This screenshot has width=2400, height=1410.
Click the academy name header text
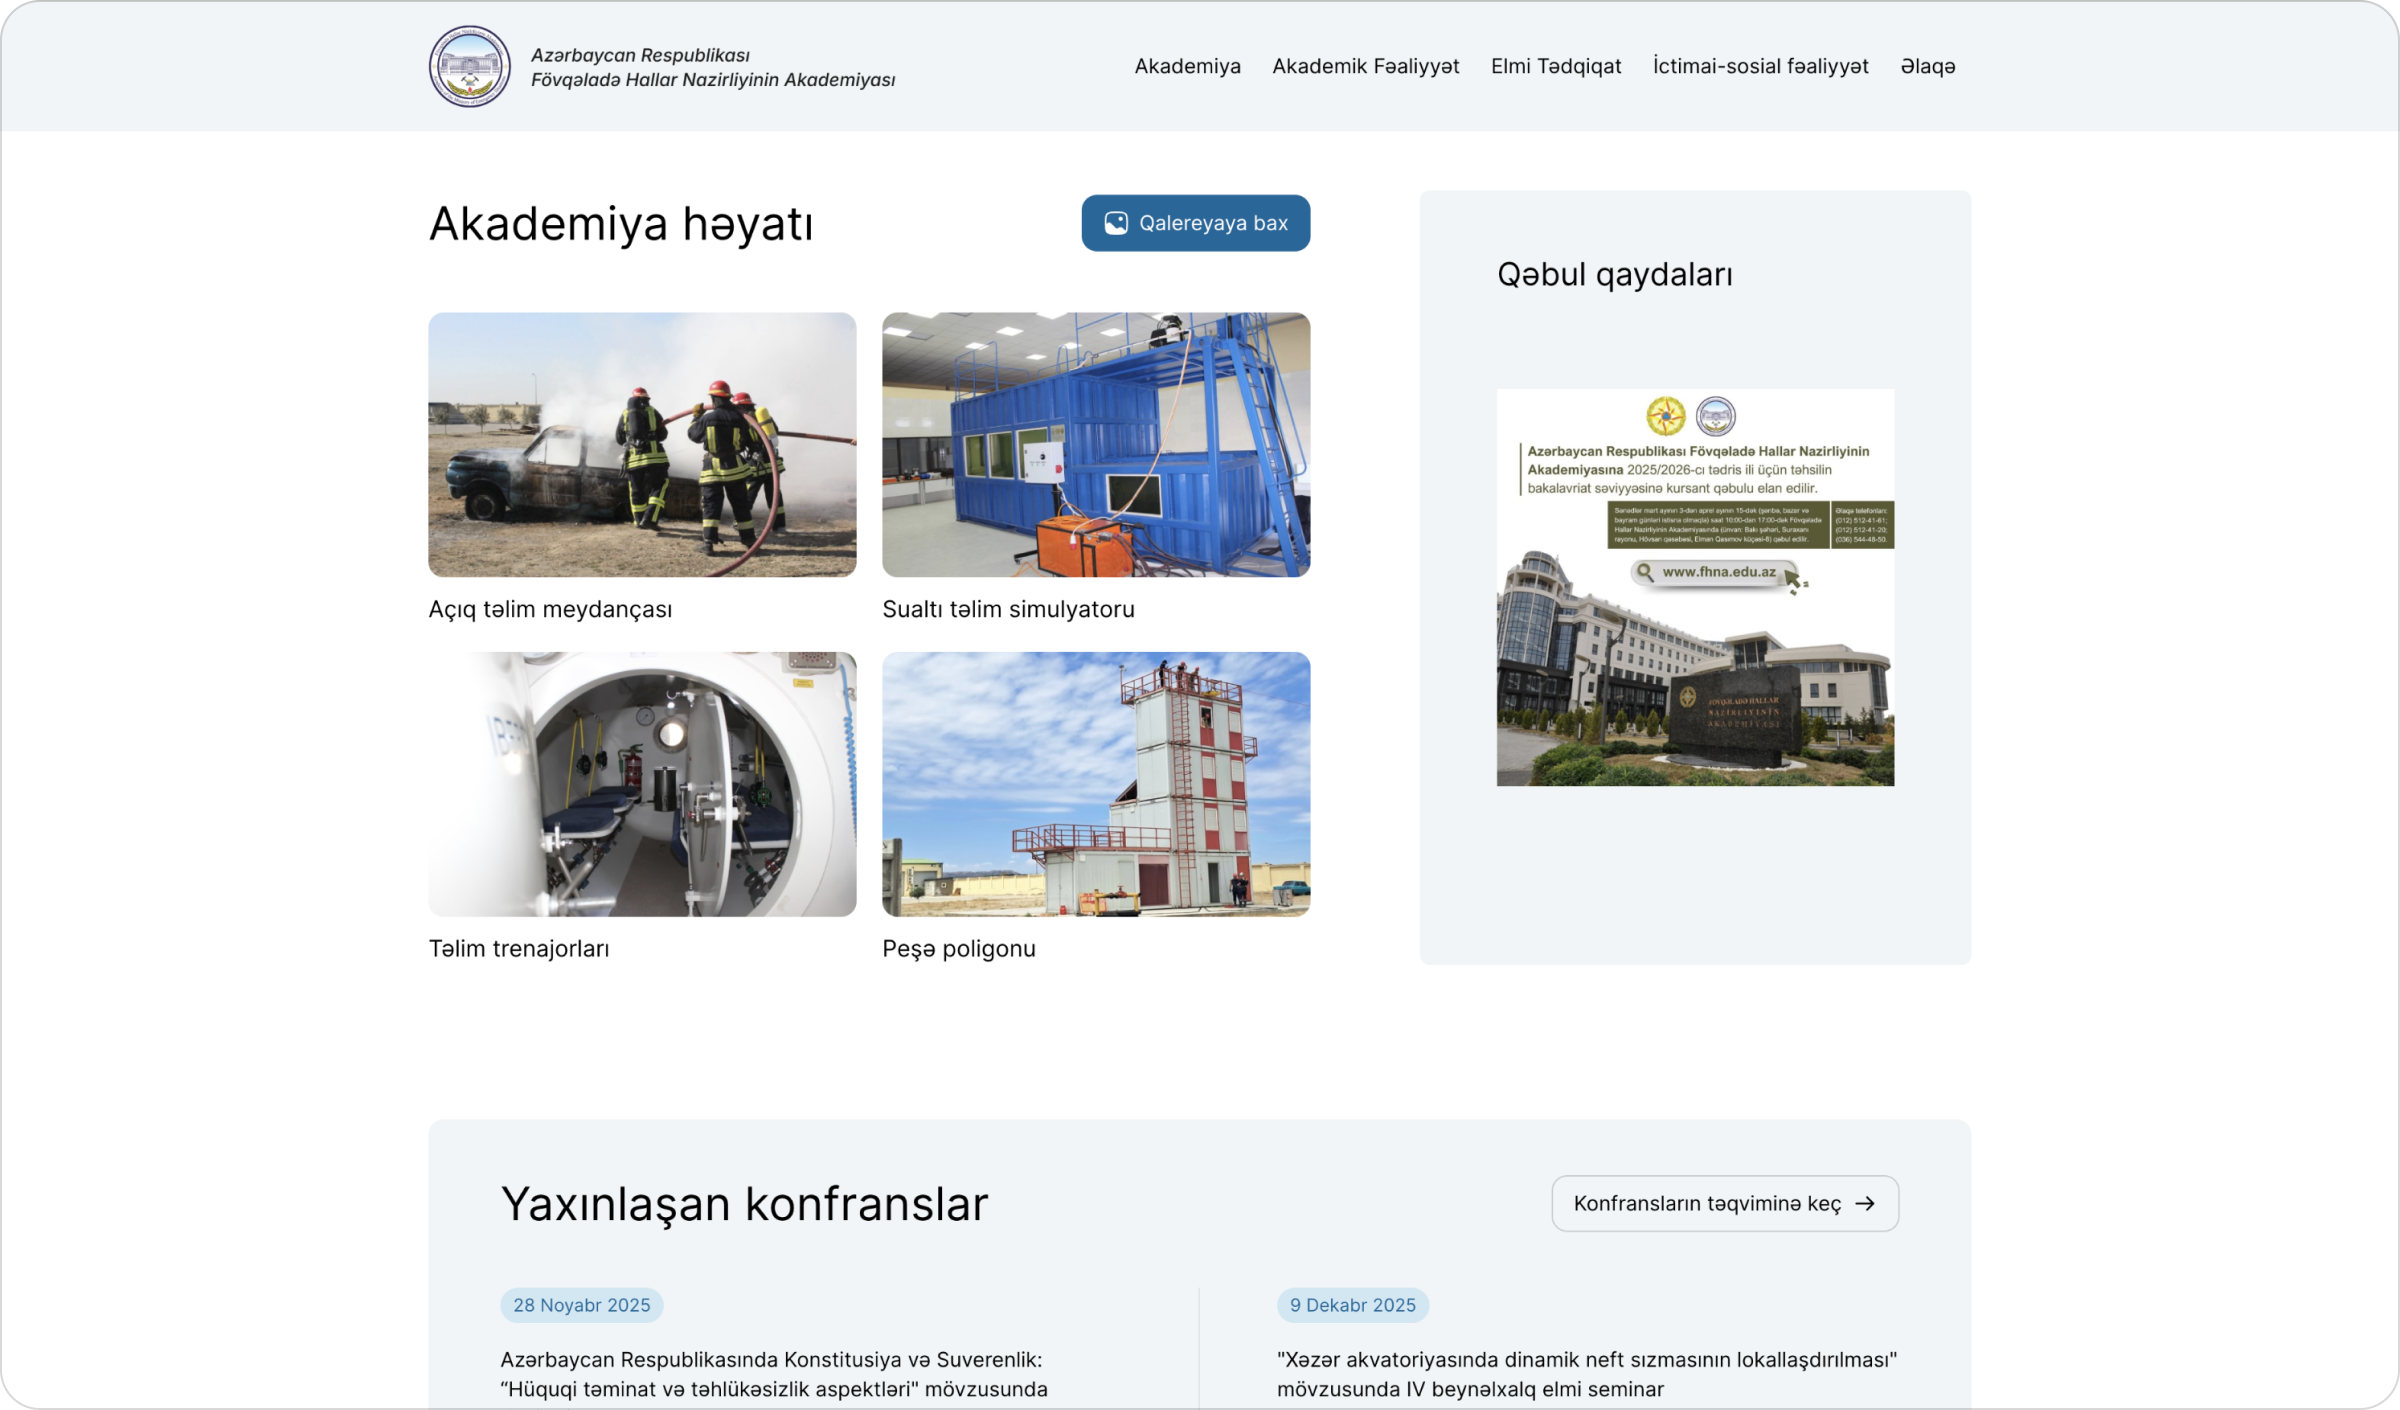pyautogui.click(x=712, y=67)
